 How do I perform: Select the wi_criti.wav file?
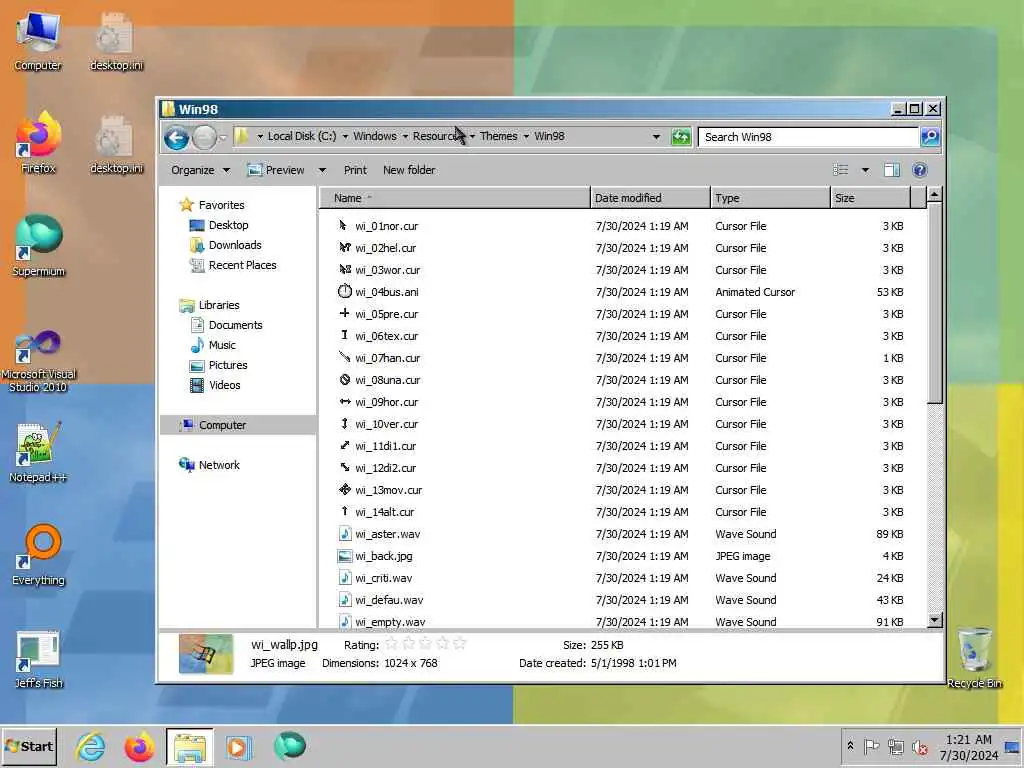(383, 578)
